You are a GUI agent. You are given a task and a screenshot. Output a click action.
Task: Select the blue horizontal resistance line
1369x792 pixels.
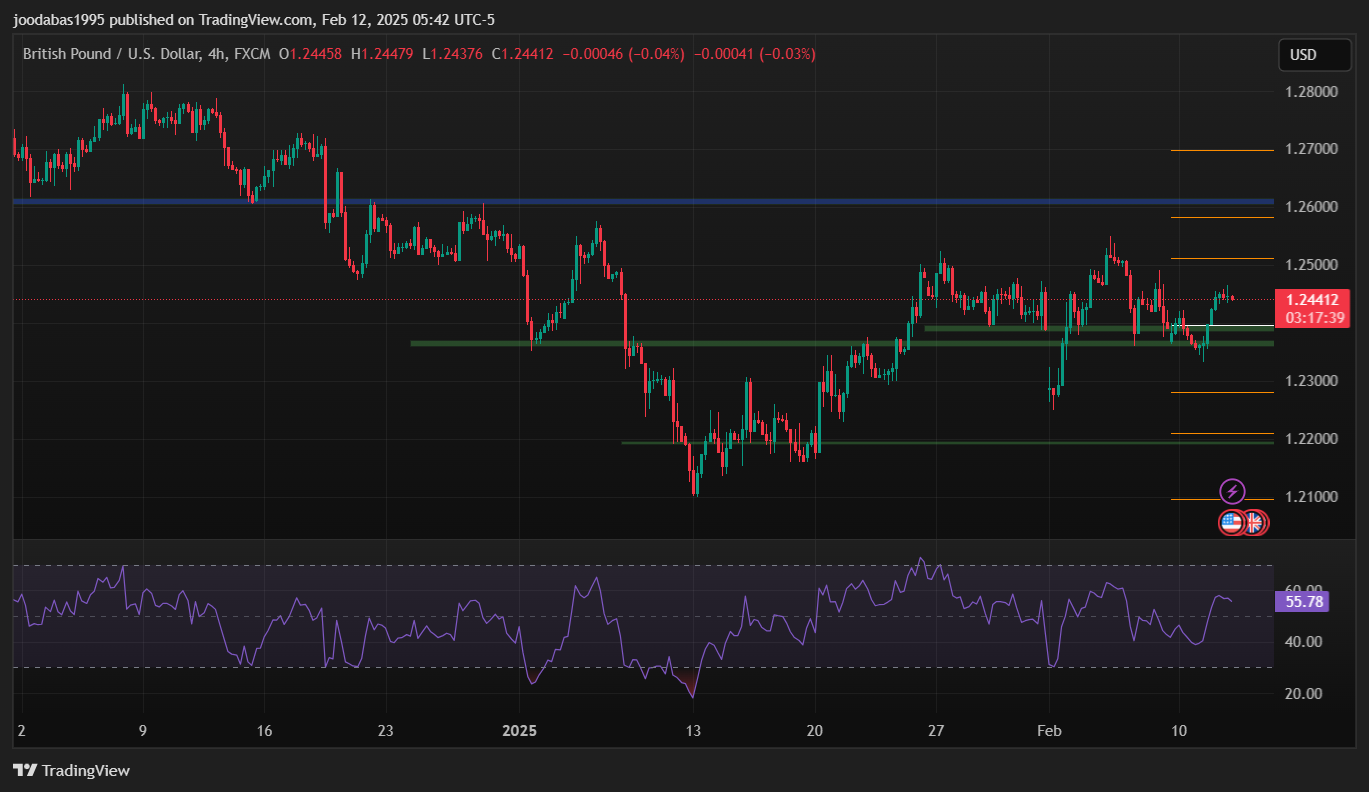point(600,201)
